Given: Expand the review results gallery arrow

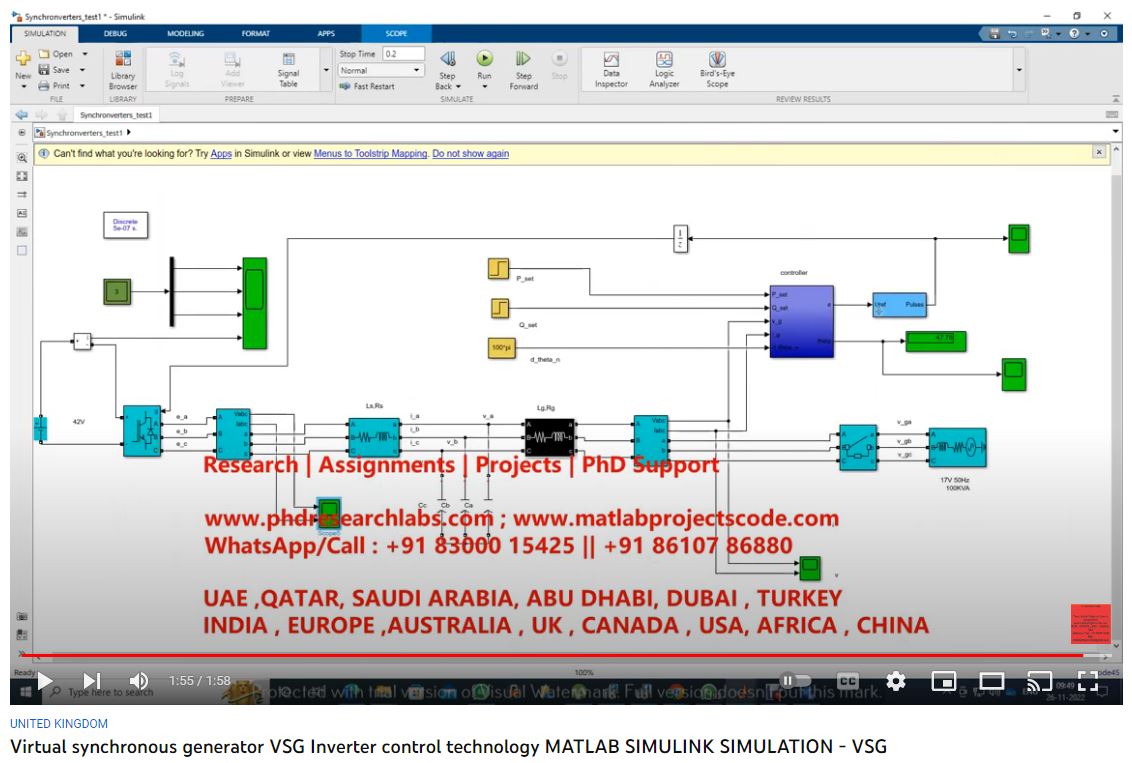Looking at the screenshot, I should pos(1019,70).
